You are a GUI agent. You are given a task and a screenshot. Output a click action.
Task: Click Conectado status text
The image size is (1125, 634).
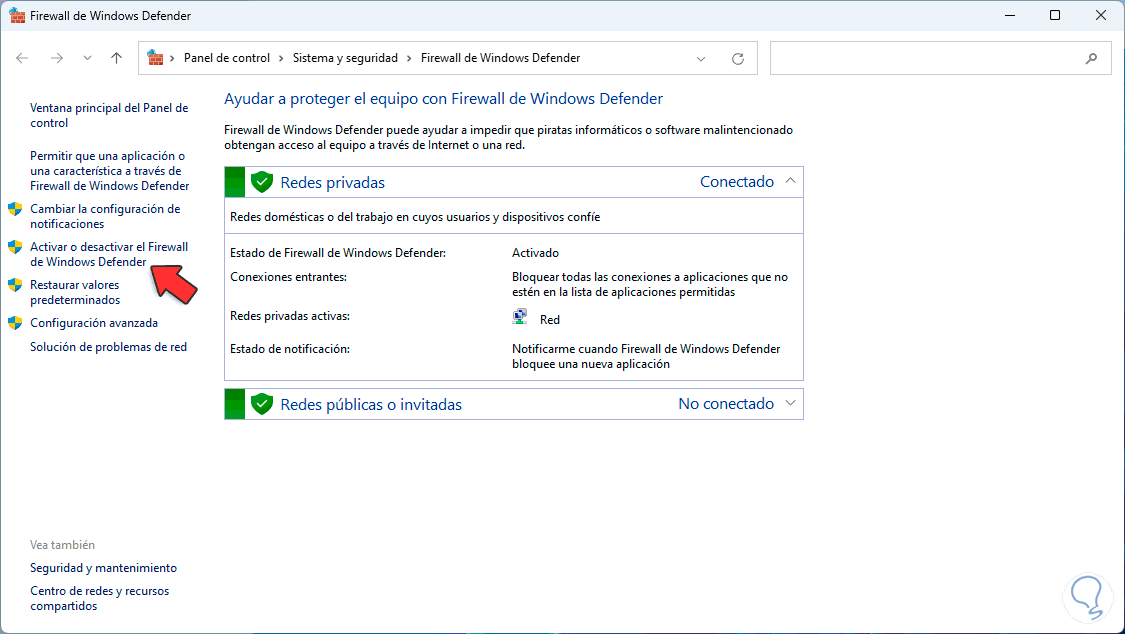point(737,181)
